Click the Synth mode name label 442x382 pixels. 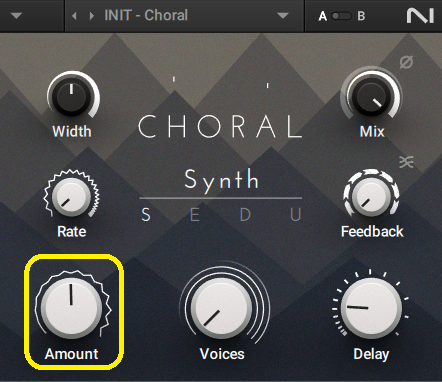pos(222,180)
